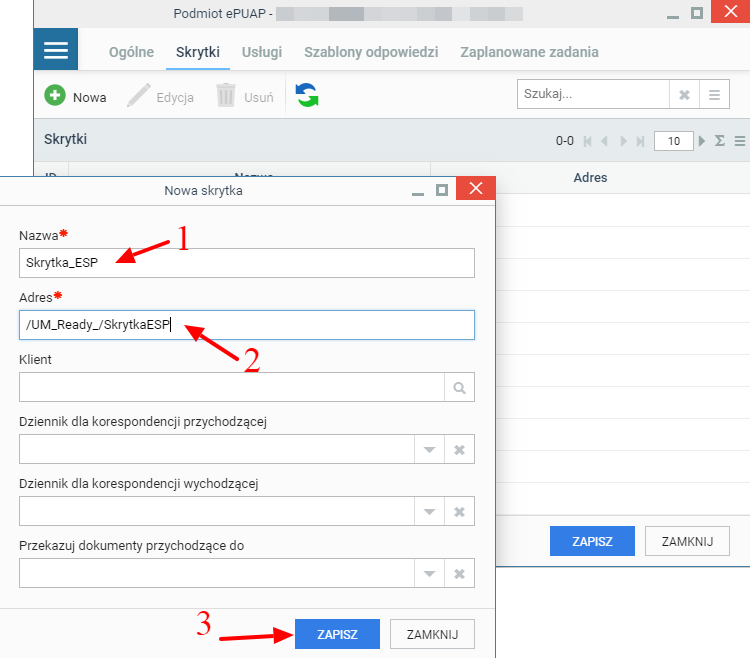Switch to Zaplanowane zadania tab

coord(529,52)
